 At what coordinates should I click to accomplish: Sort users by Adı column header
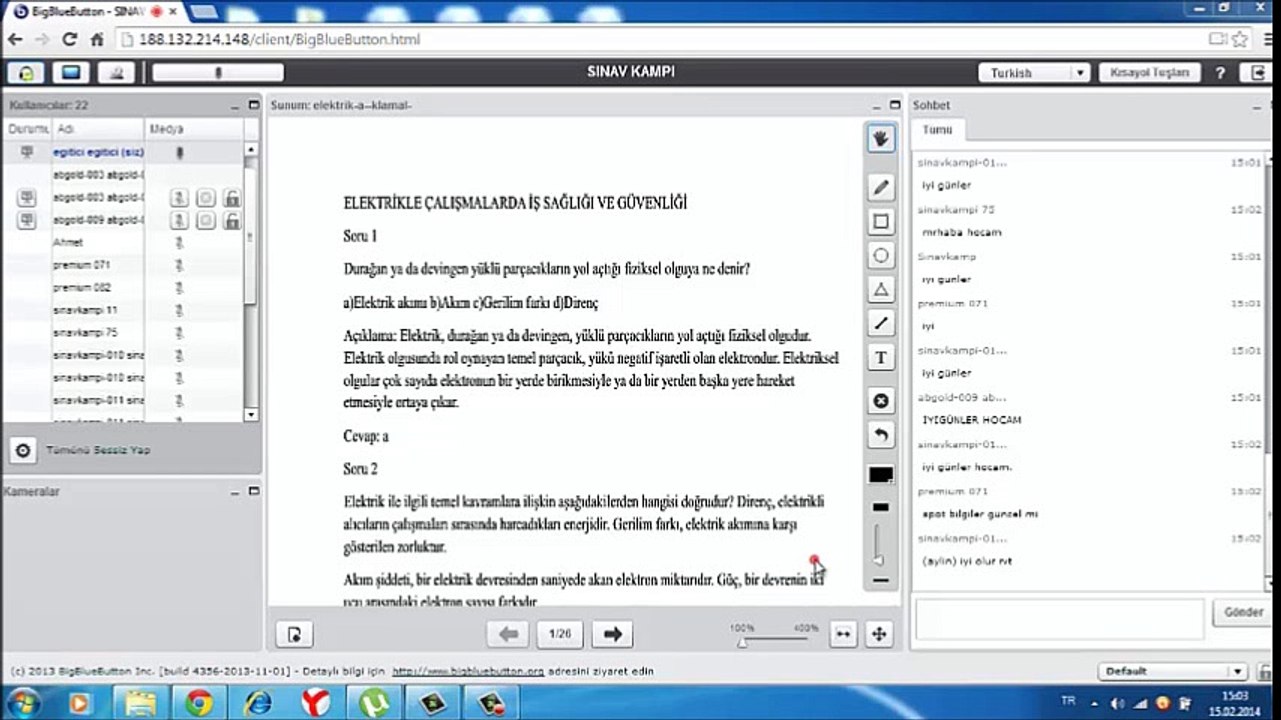point(98,129)
